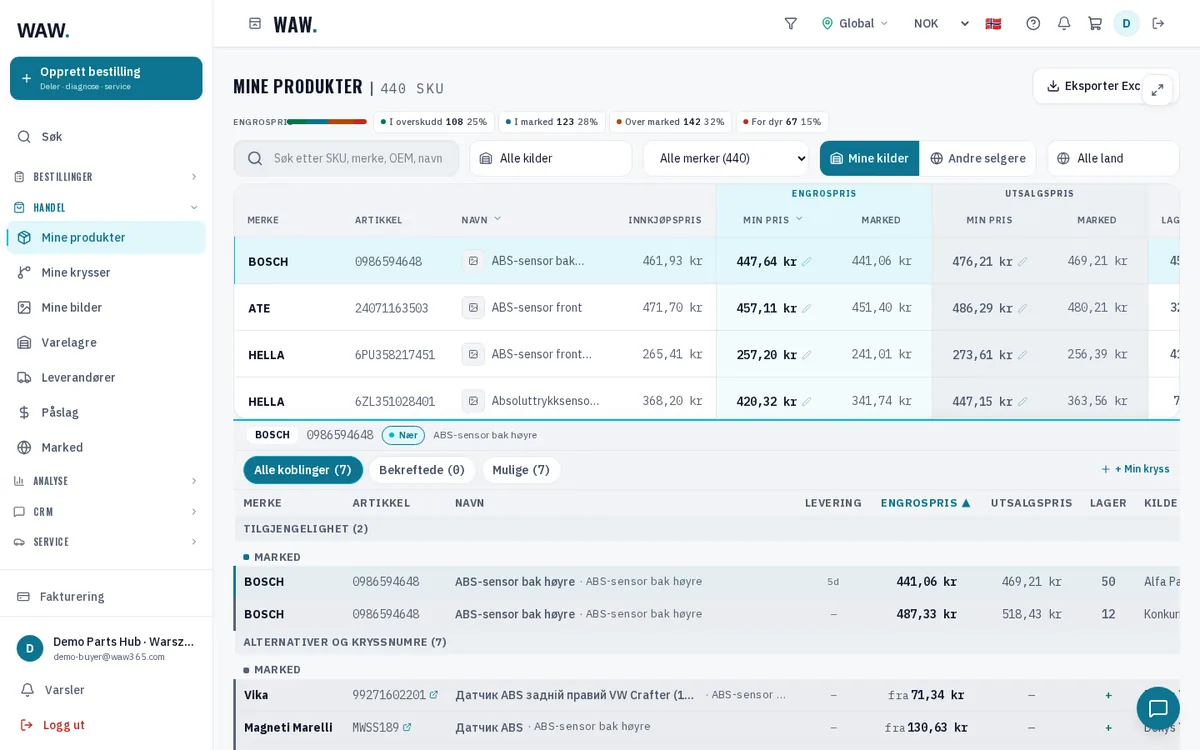Sort by Min pris wholesale column header
The height and width of the screenshot is (750, 1200).
pos(773,220)
